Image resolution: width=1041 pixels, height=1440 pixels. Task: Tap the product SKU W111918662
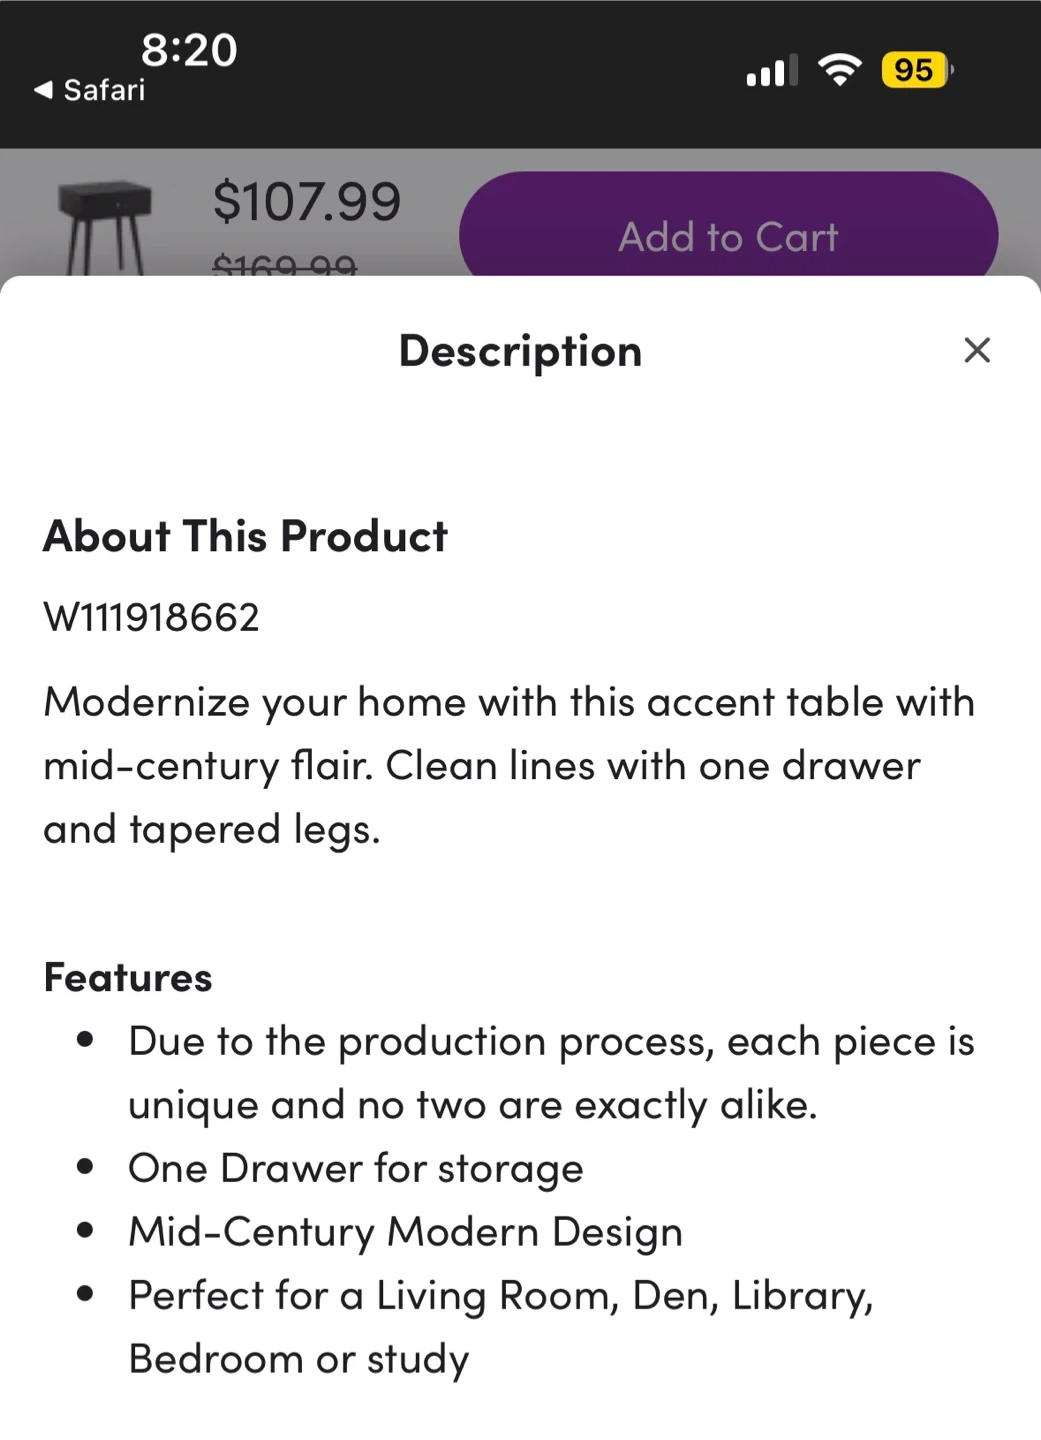tap(152, 617)
